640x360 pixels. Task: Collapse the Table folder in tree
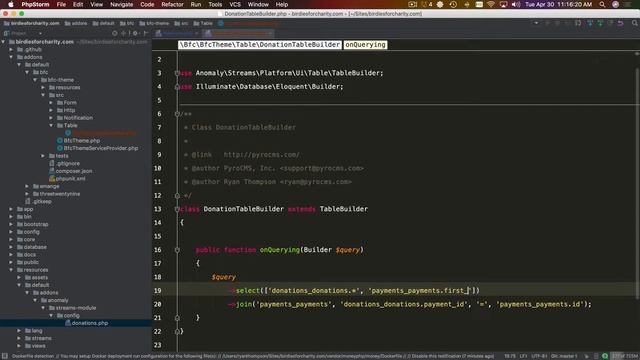51,126
